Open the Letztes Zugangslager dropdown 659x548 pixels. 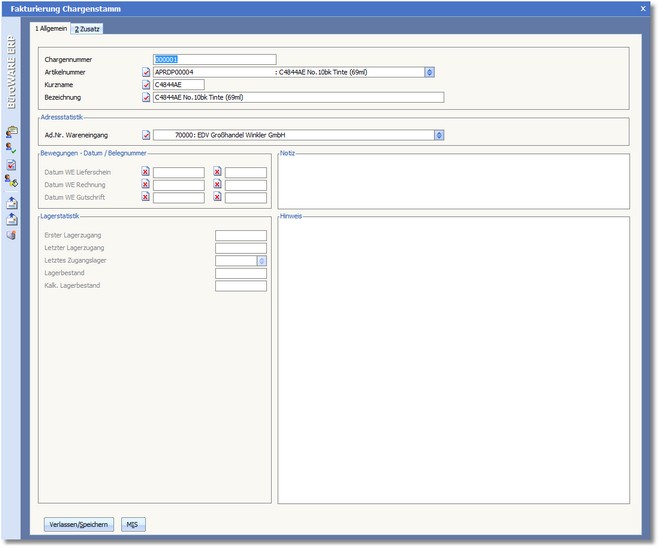point(261,261)
